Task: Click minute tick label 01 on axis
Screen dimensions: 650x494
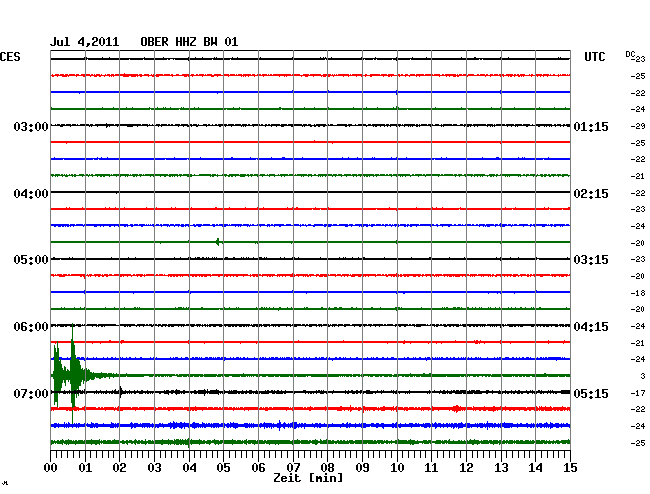Action: coord(85,468)
